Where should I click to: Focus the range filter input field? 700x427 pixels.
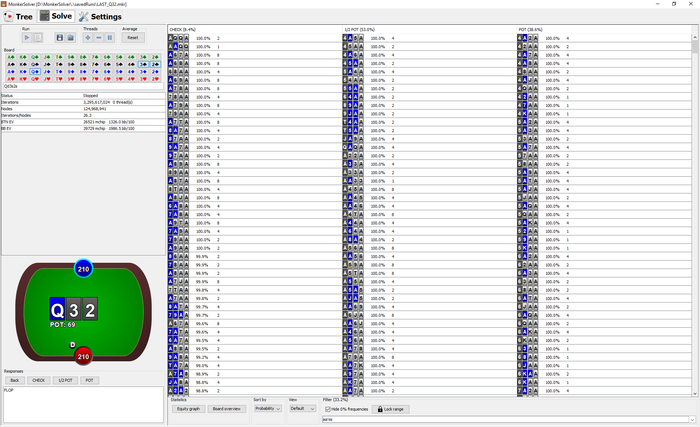[505, 419]
